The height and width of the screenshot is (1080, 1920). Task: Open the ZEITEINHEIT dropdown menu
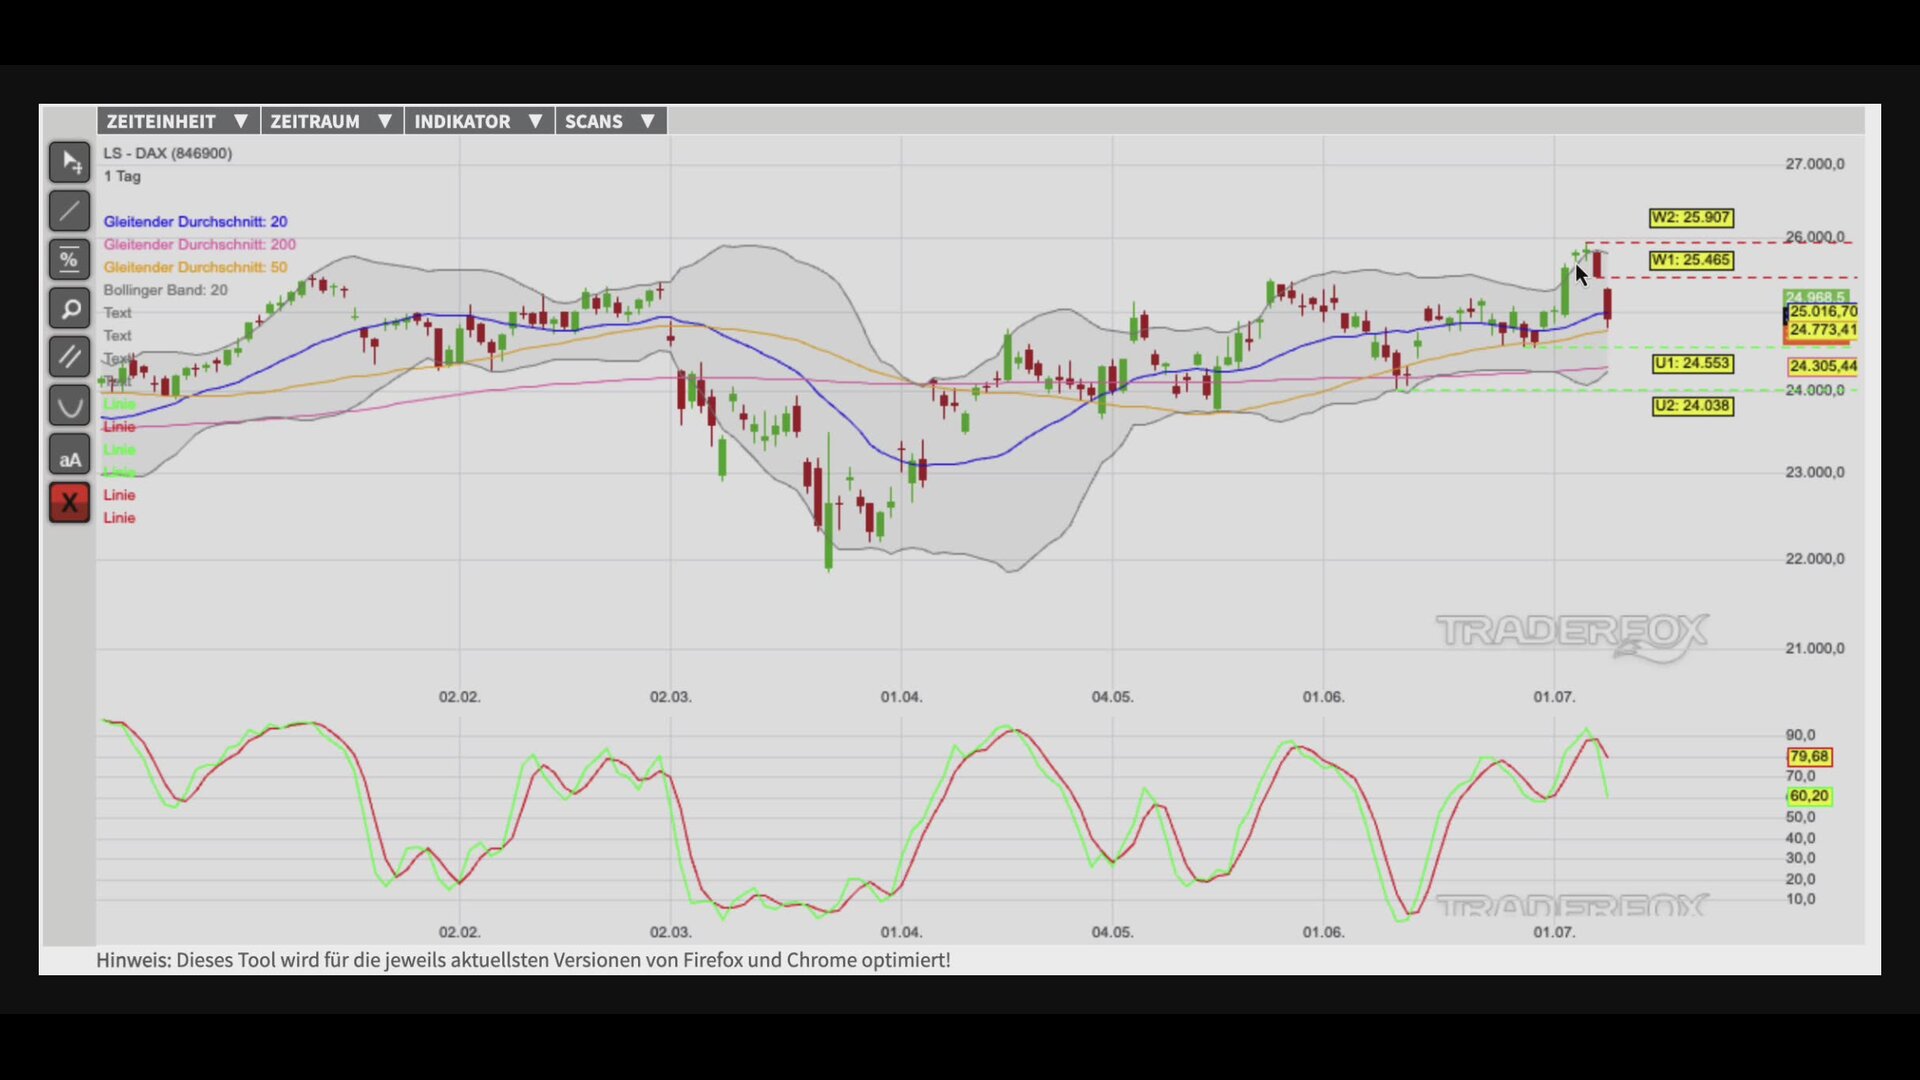(178, 121)
